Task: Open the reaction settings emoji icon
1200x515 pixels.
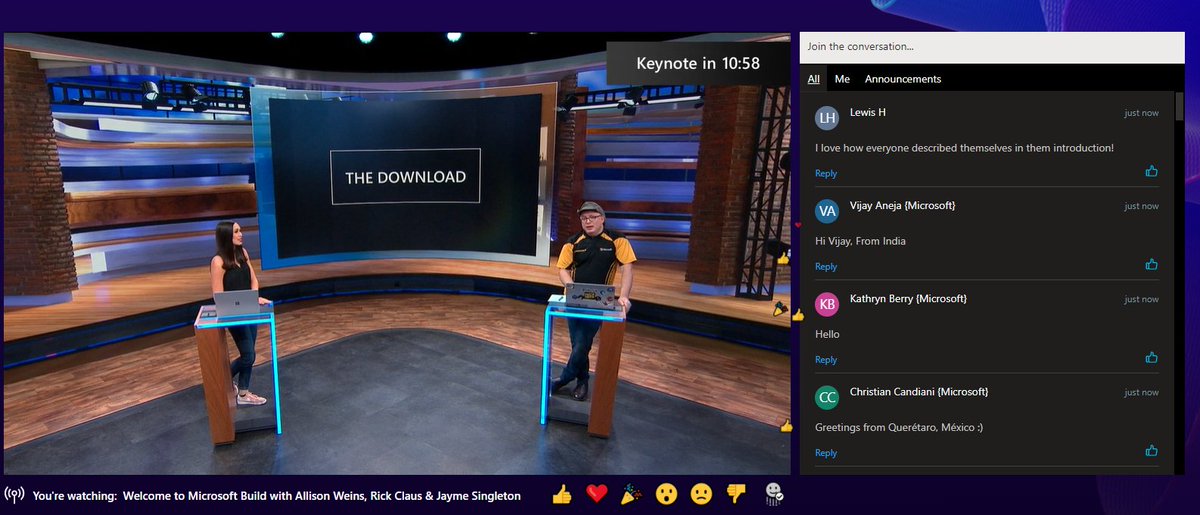Action: 774,493
